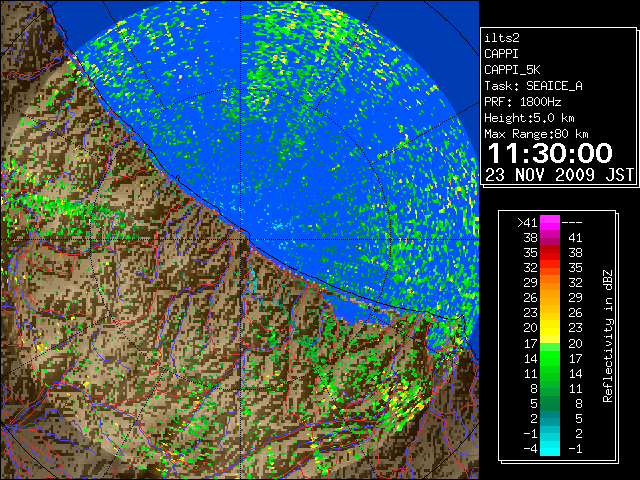The image size is (640, 480).
Task: Pick the red 35–38 dBZ color band
Action: 550,253
